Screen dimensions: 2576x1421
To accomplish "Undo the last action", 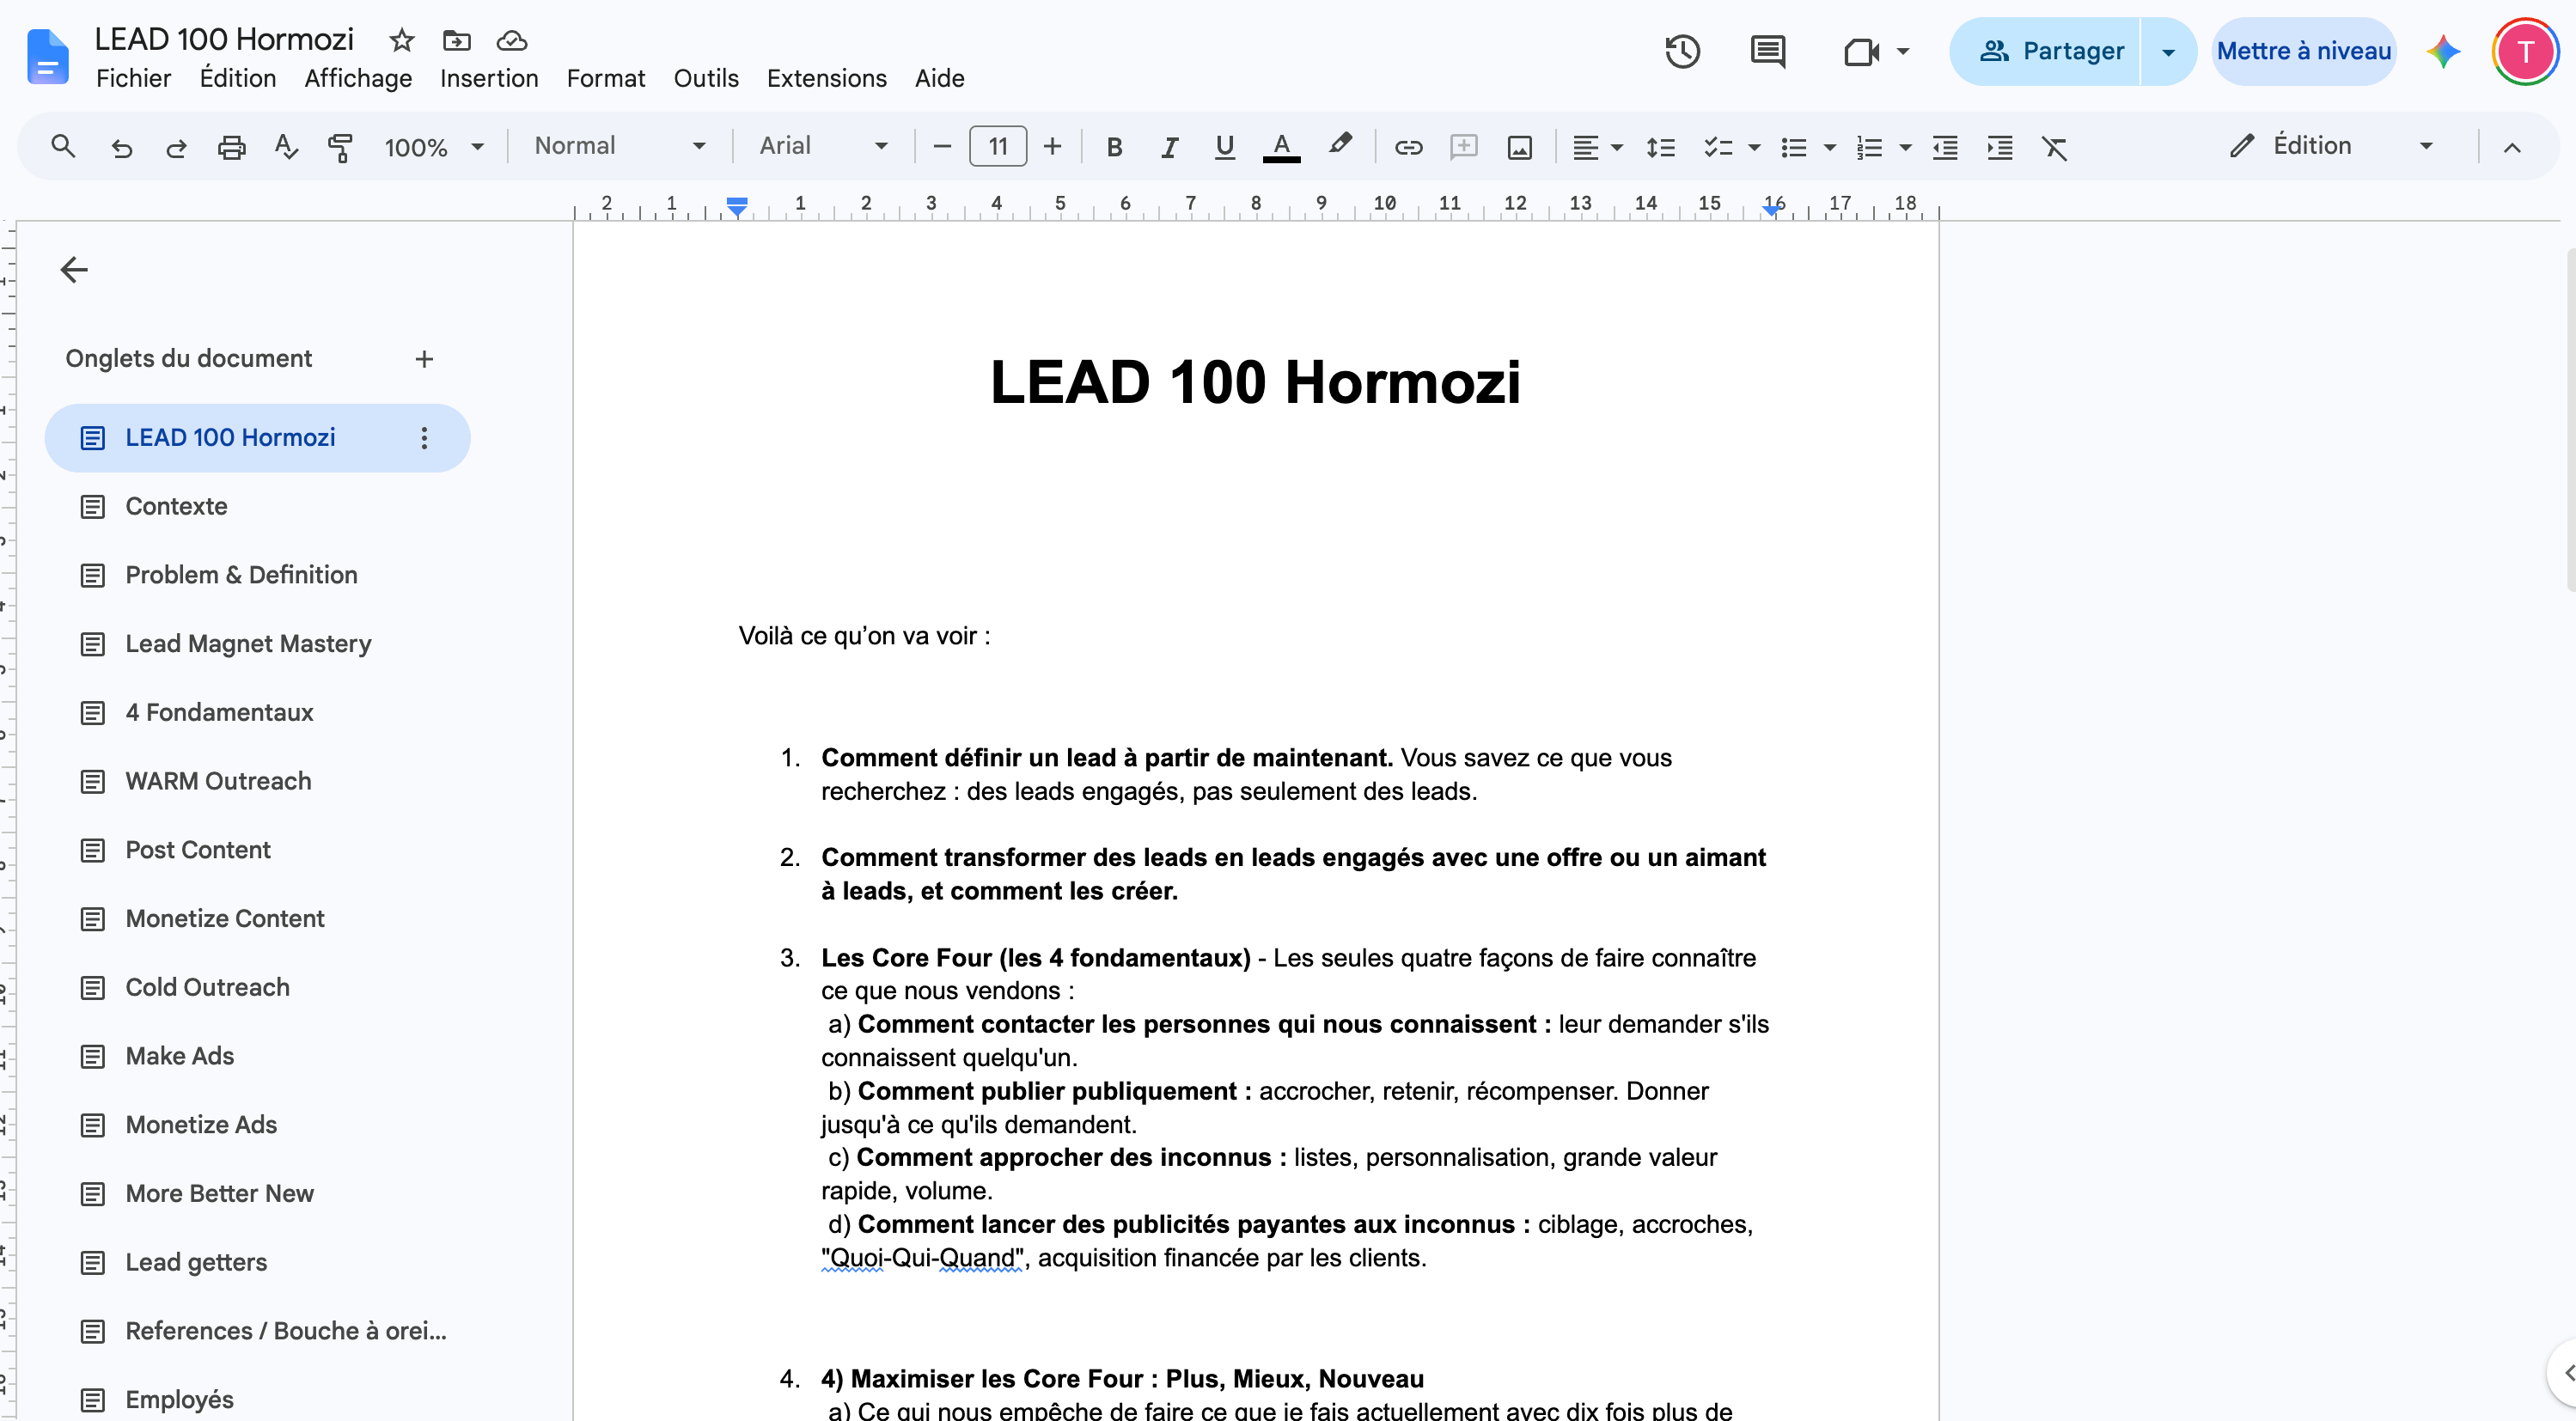I will tap(121, 148).
